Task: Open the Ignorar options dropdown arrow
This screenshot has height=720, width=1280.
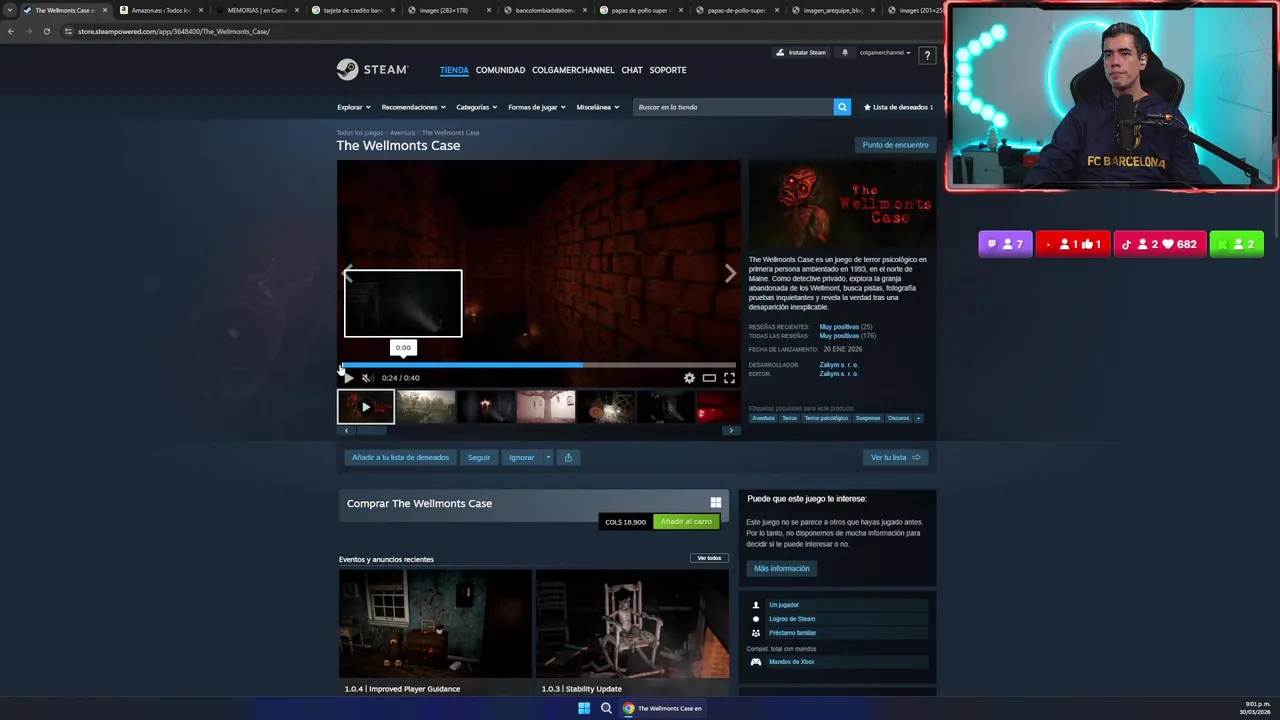Action: pyautogui.click(x=548, y=457)
